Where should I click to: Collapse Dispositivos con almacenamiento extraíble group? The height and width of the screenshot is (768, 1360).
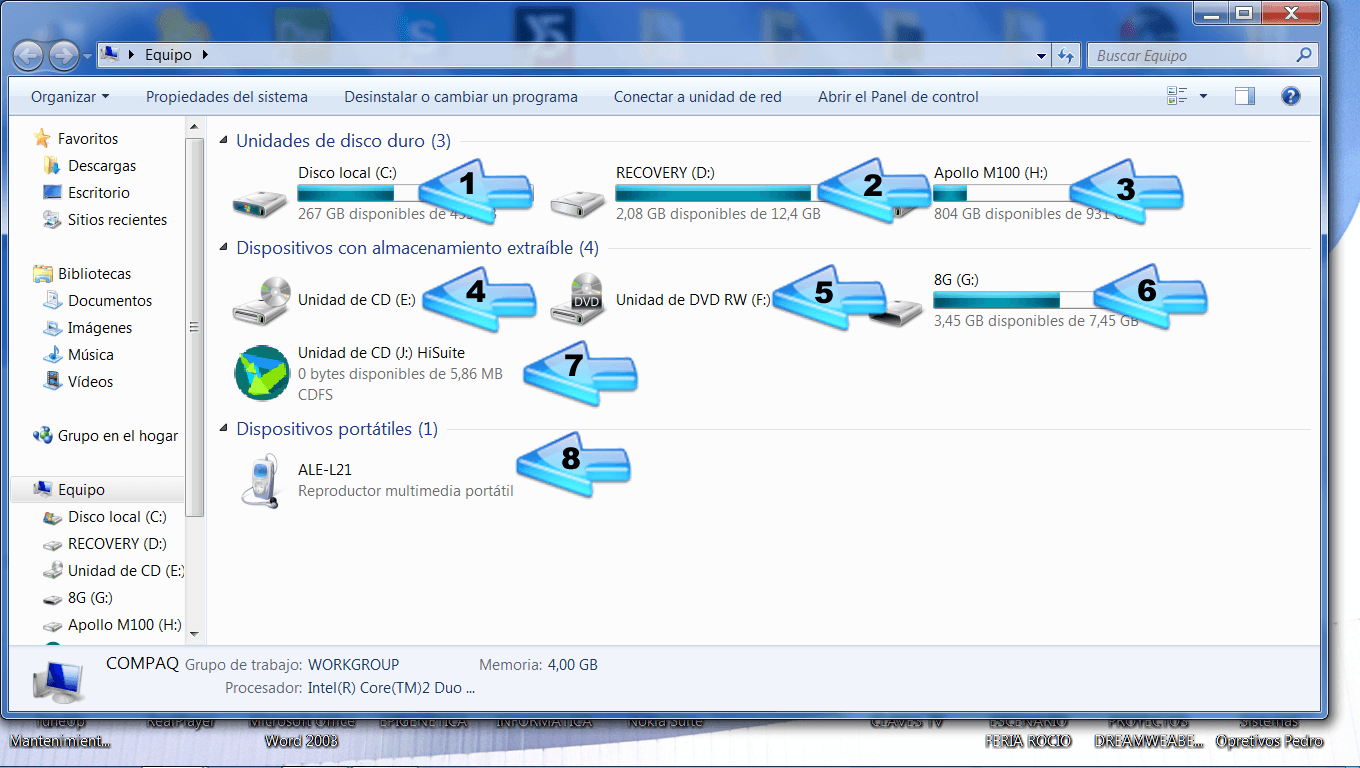point(224,248)
